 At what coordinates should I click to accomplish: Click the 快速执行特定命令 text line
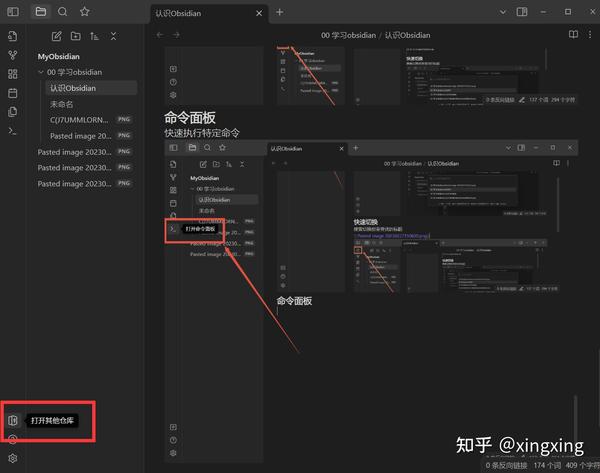click(x=202, y=133)
